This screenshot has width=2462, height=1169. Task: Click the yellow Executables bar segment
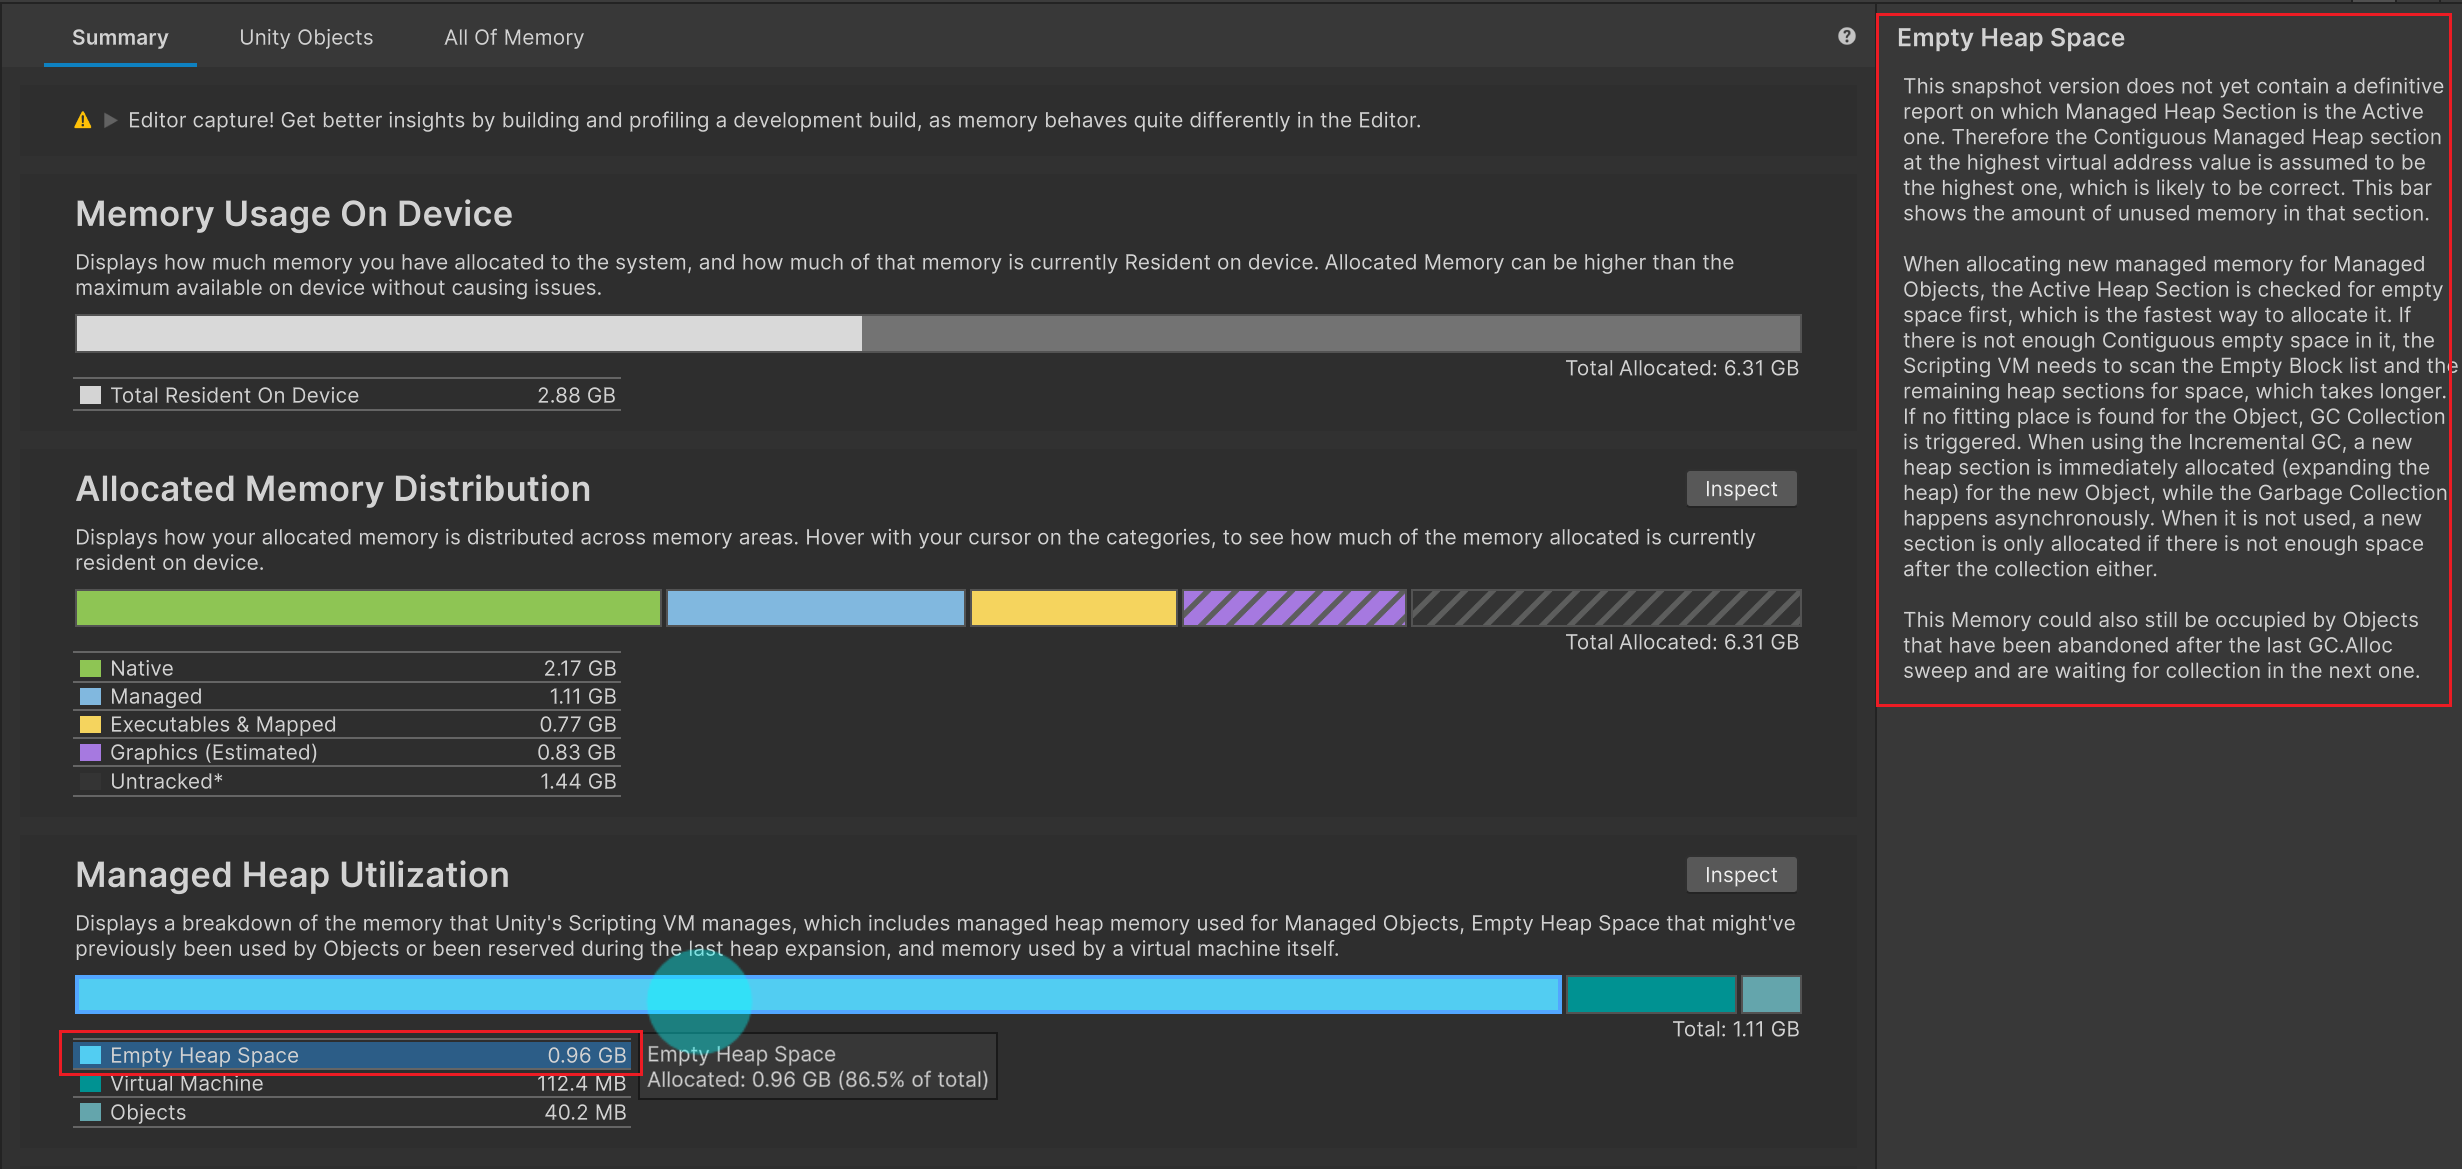tap(1073, 608)
